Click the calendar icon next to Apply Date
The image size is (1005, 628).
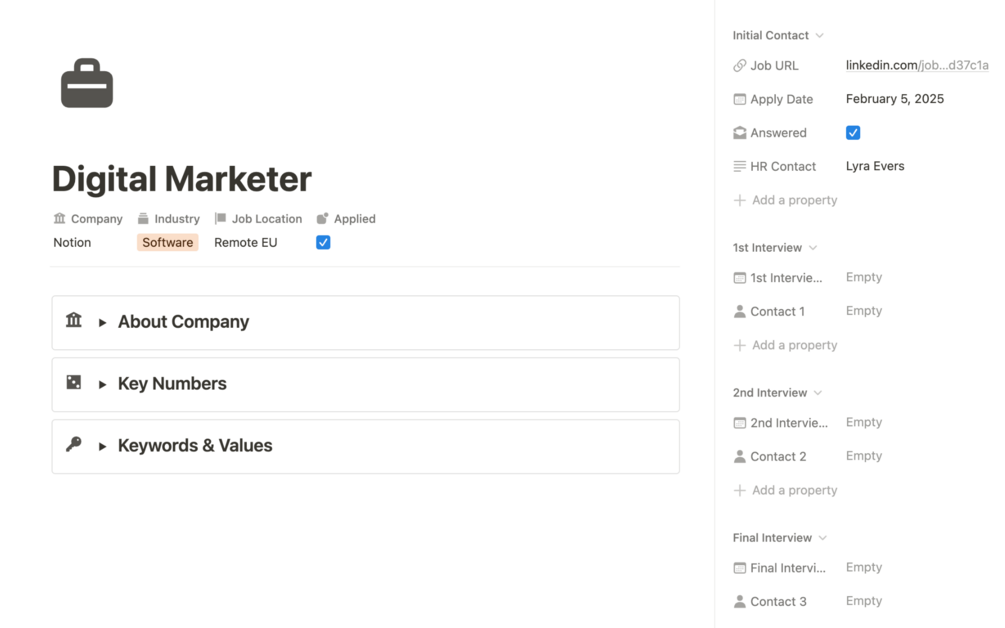point(740,99)
